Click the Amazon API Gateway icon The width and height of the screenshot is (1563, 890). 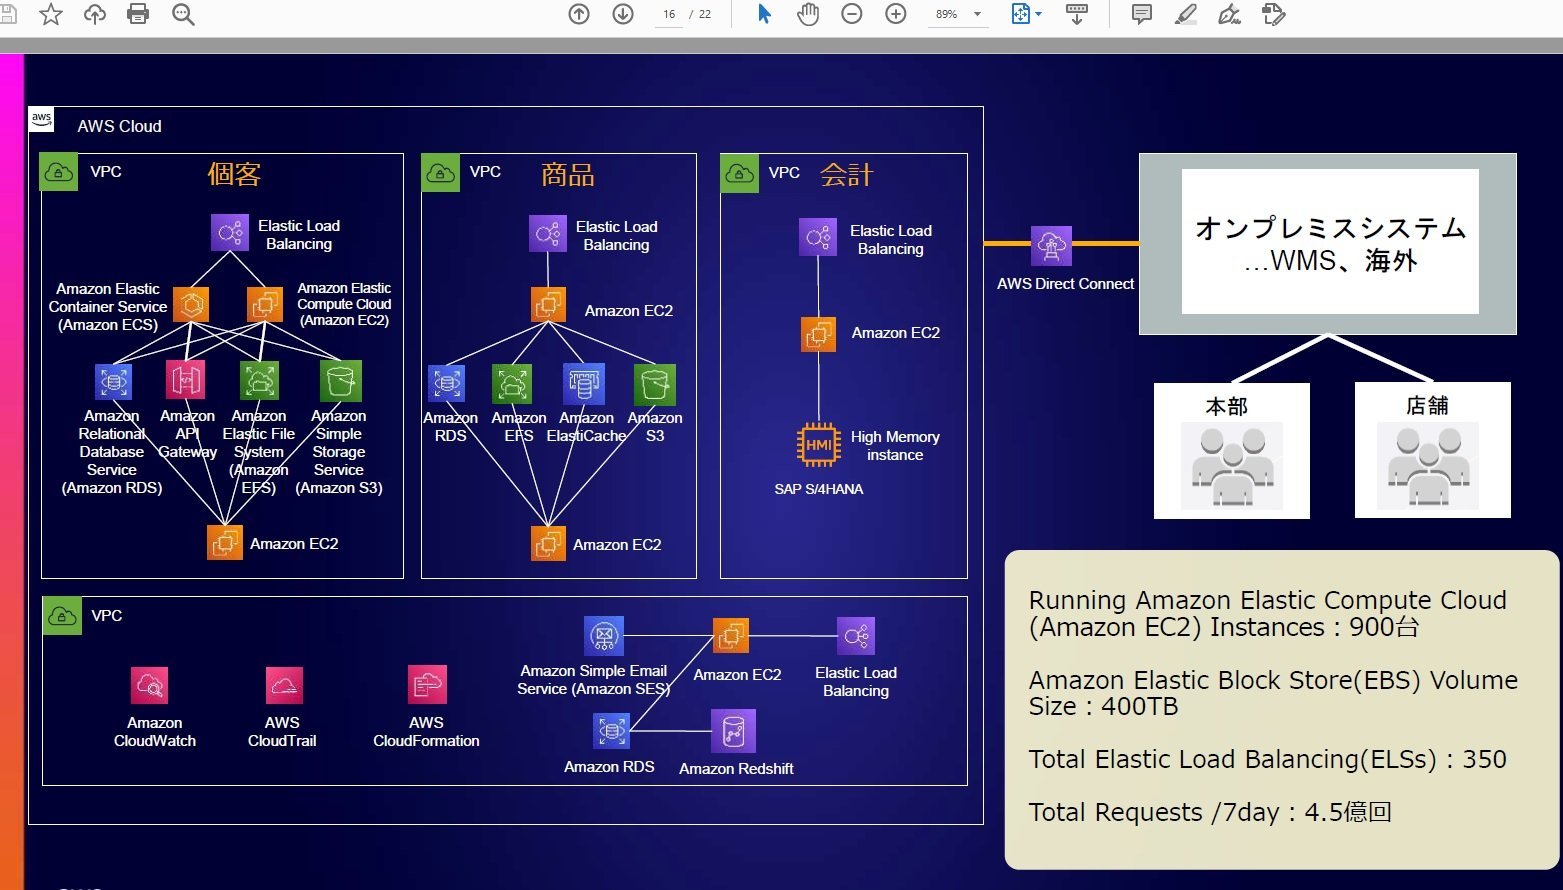click(x=186, y=380)
